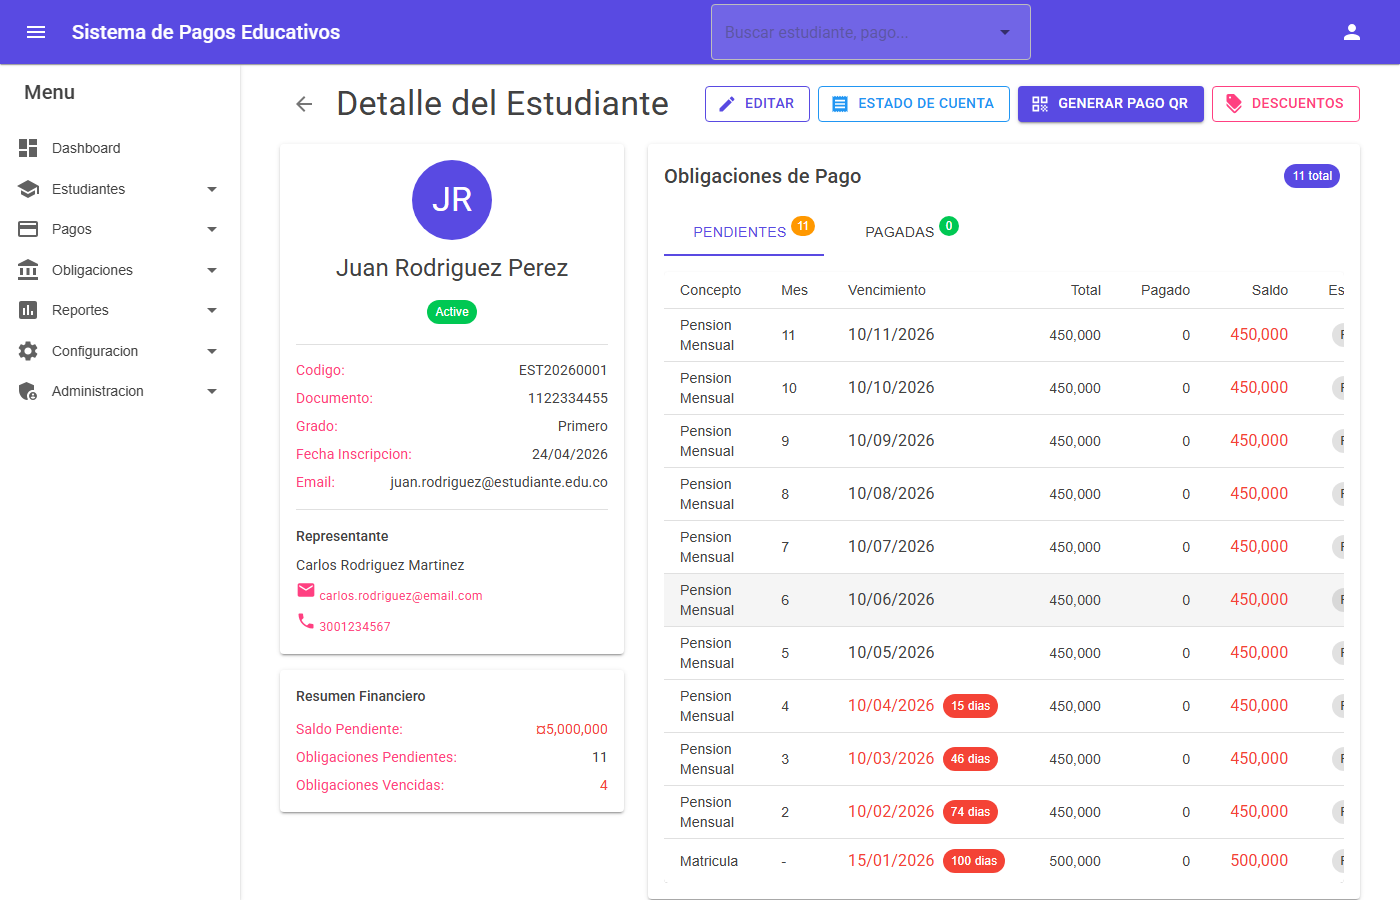Select the 10/10/2026 due date cell
The height and width of the screenshot is (900, 1400).
coord(891,388)
